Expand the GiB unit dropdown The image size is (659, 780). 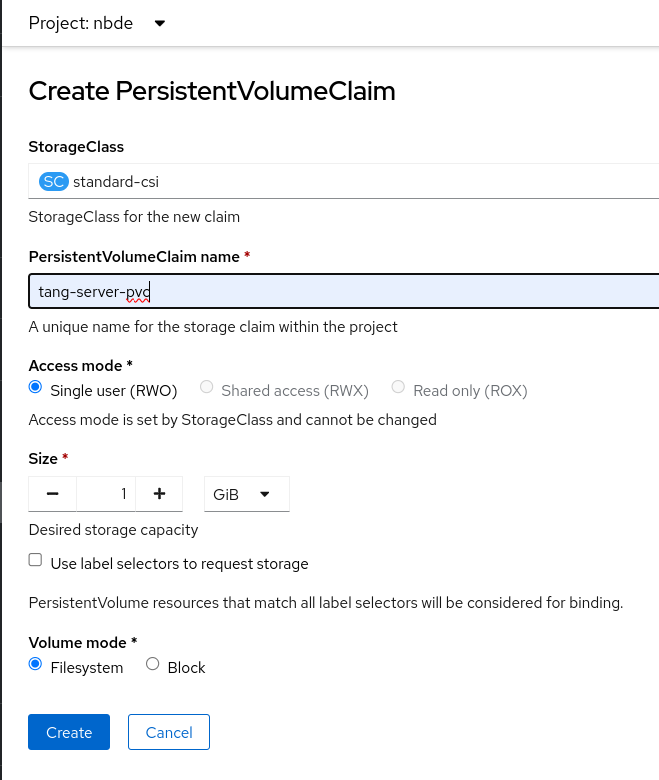[x=246, y=494]
